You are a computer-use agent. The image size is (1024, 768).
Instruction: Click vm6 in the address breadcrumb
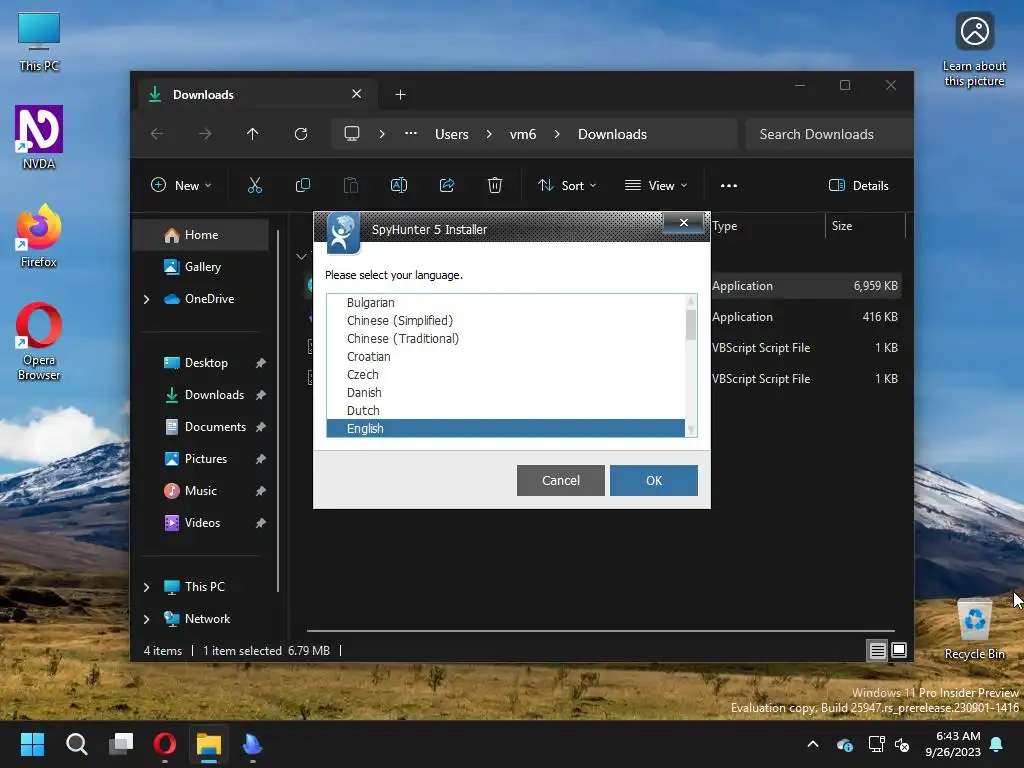522,134
